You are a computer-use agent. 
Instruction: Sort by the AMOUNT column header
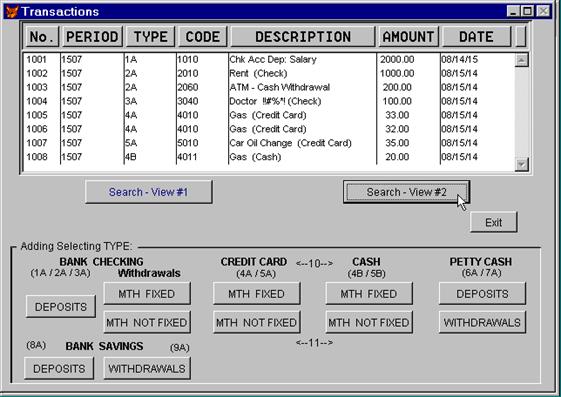pos(408,36)
